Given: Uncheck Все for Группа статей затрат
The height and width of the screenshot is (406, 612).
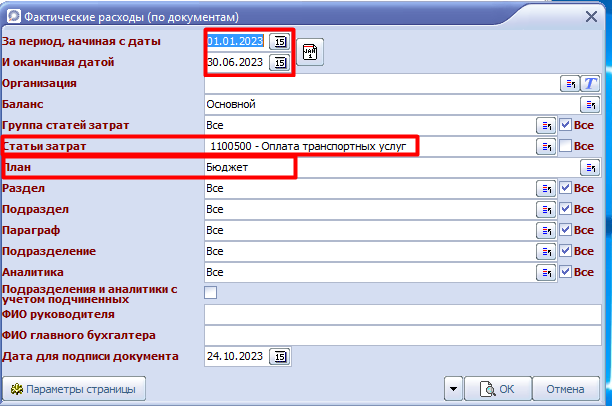Looking at the screenshot, I should click(x=565, y=125).
